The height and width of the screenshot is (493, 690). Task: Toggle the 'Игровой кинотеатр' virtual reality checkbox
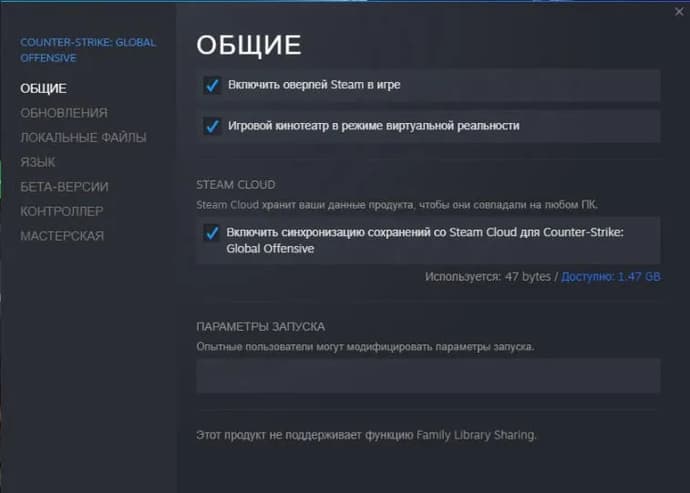212,126
